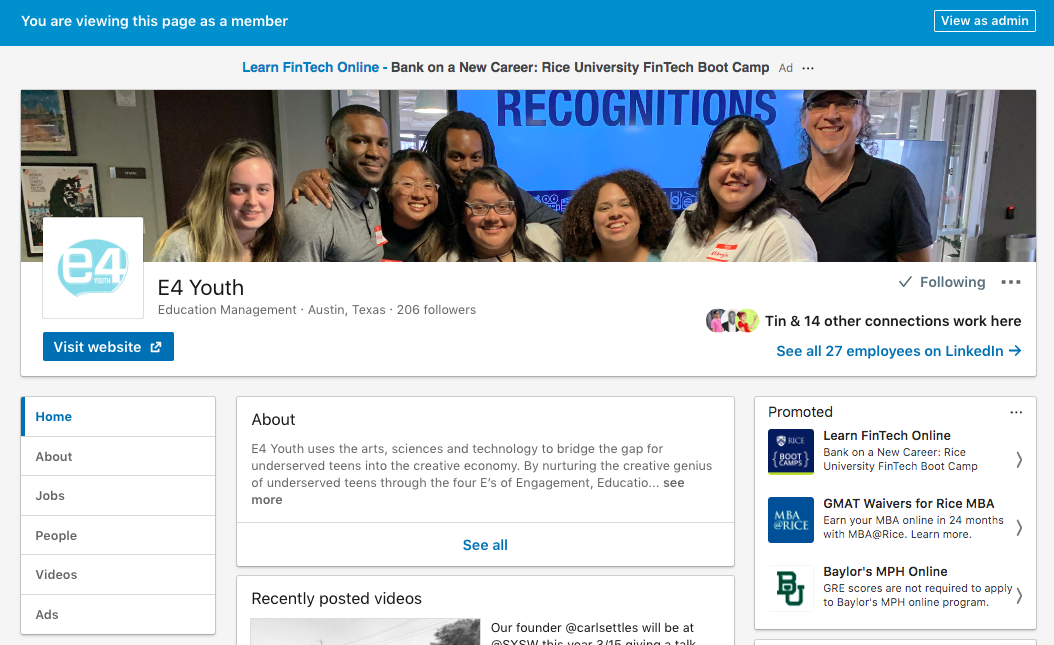Click the connections avatar group
The height and width of the screenshot is (645, 1054).
pyautogui.click(x=732, y=321)
